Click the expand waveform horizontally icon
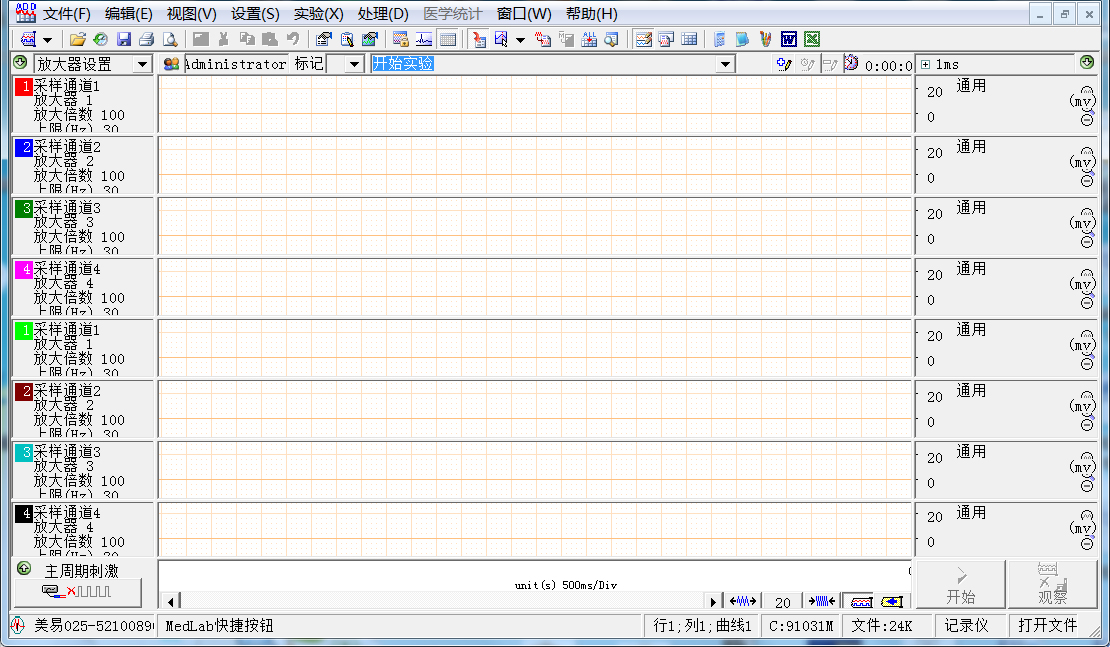The image size is (1110, 647). [743, 601]
